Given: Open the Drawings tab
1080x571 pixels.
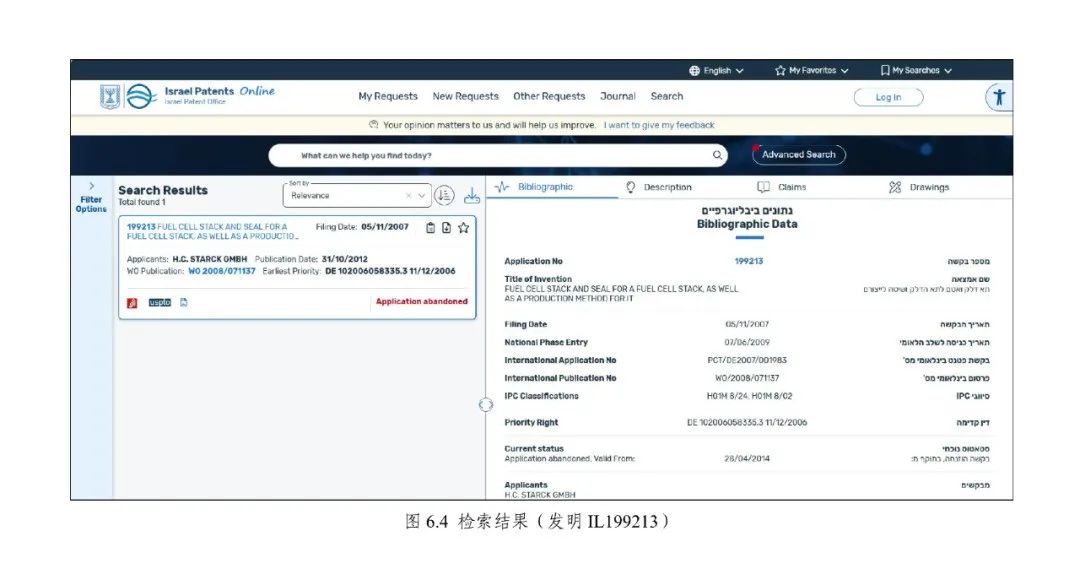Looking at the screenshot, I should (919, 187).
